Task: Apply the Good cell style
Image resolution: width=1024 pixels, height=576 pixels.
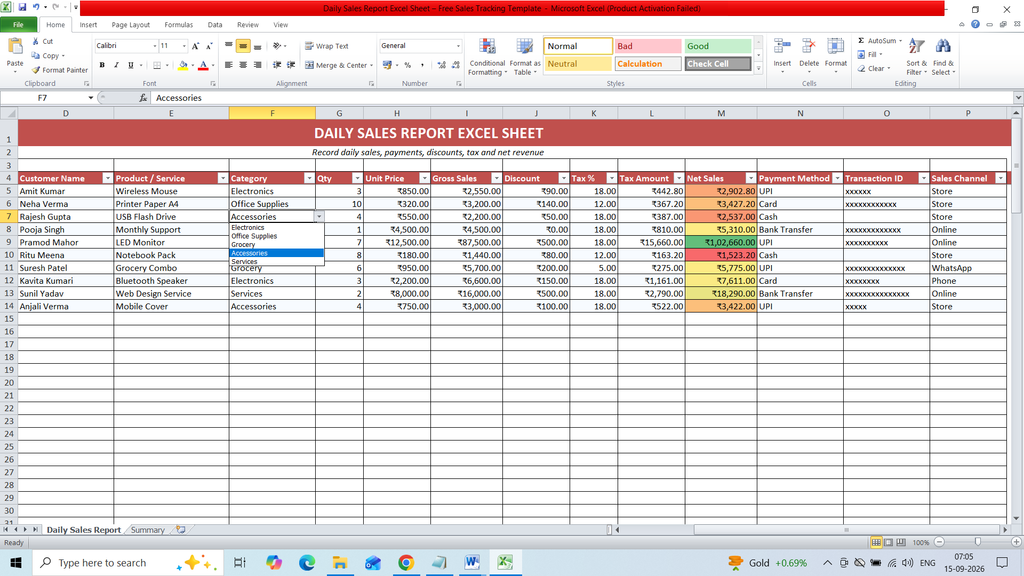Action: coord(718,46)
